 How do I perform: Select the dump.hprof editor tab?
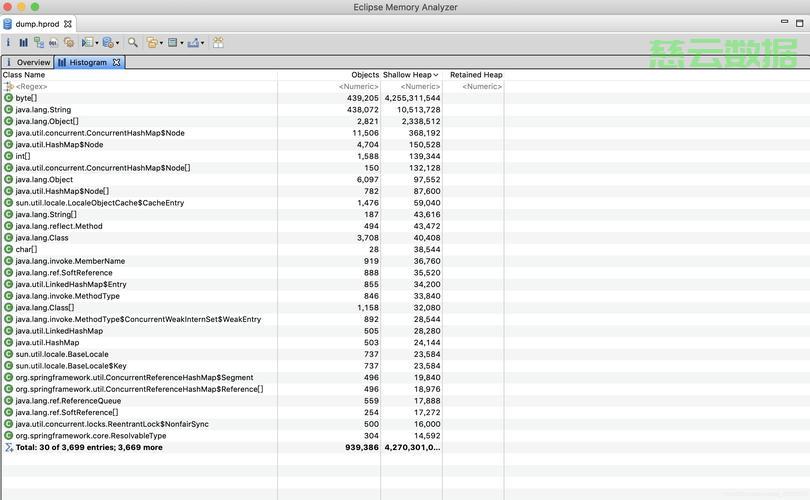coord(37,24)
